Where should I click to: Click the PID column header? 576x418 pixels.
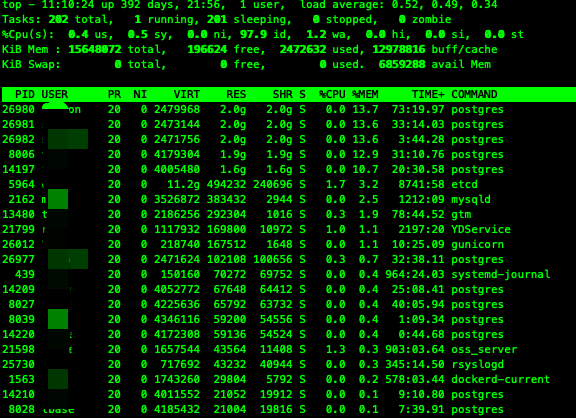(x=25, y=94)
